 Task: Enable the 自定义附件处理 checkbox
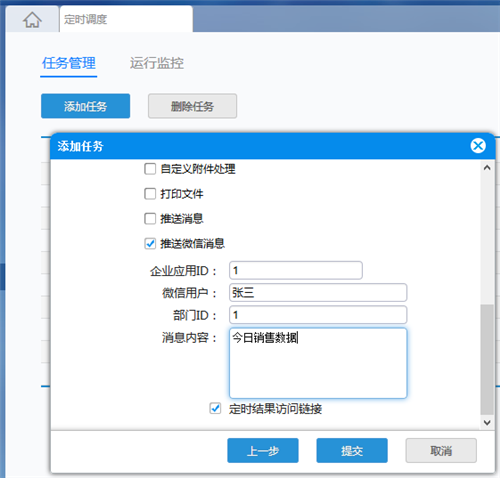pos(150,169)
